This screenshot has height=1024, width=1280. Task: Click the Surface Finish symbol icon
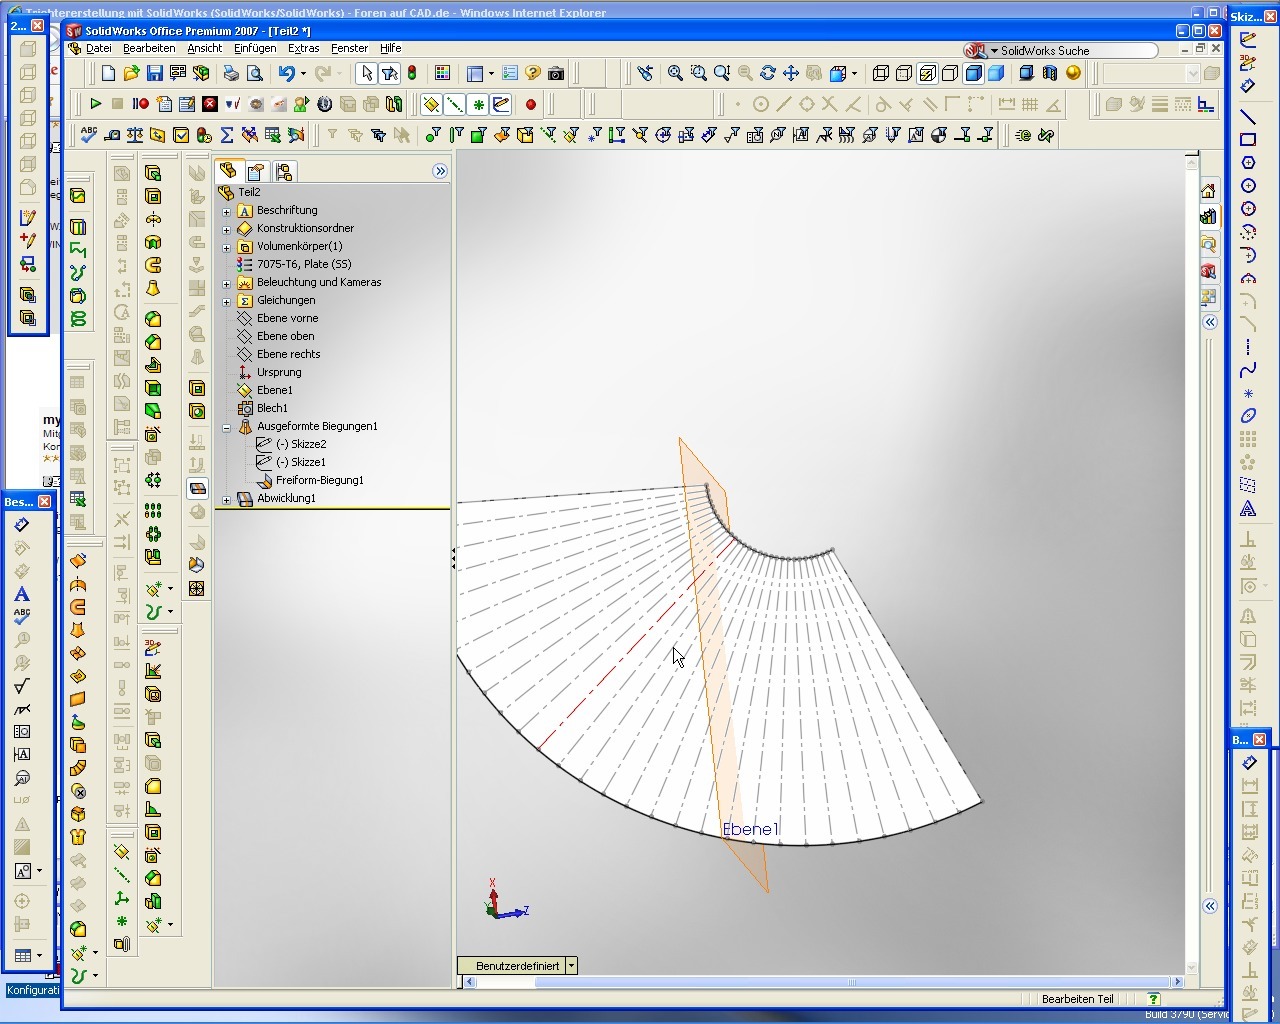(x=22, y=686)
